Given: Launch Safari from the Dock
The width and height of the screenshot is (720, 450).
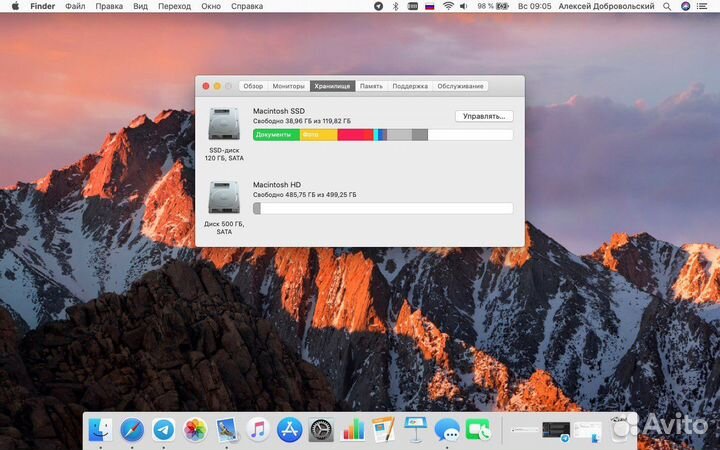Looking at the screenshot, I should 132,430.
